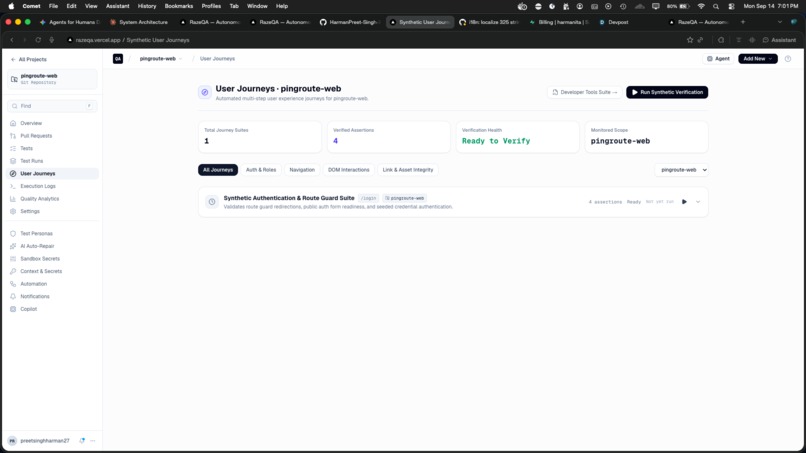
Task: Play the Synthetic Authentication suite
Action: (684, 202)
